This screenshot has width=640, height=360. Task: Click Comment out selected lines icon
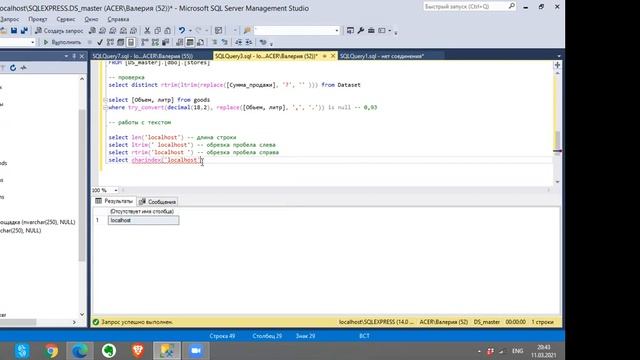[214, 42]
